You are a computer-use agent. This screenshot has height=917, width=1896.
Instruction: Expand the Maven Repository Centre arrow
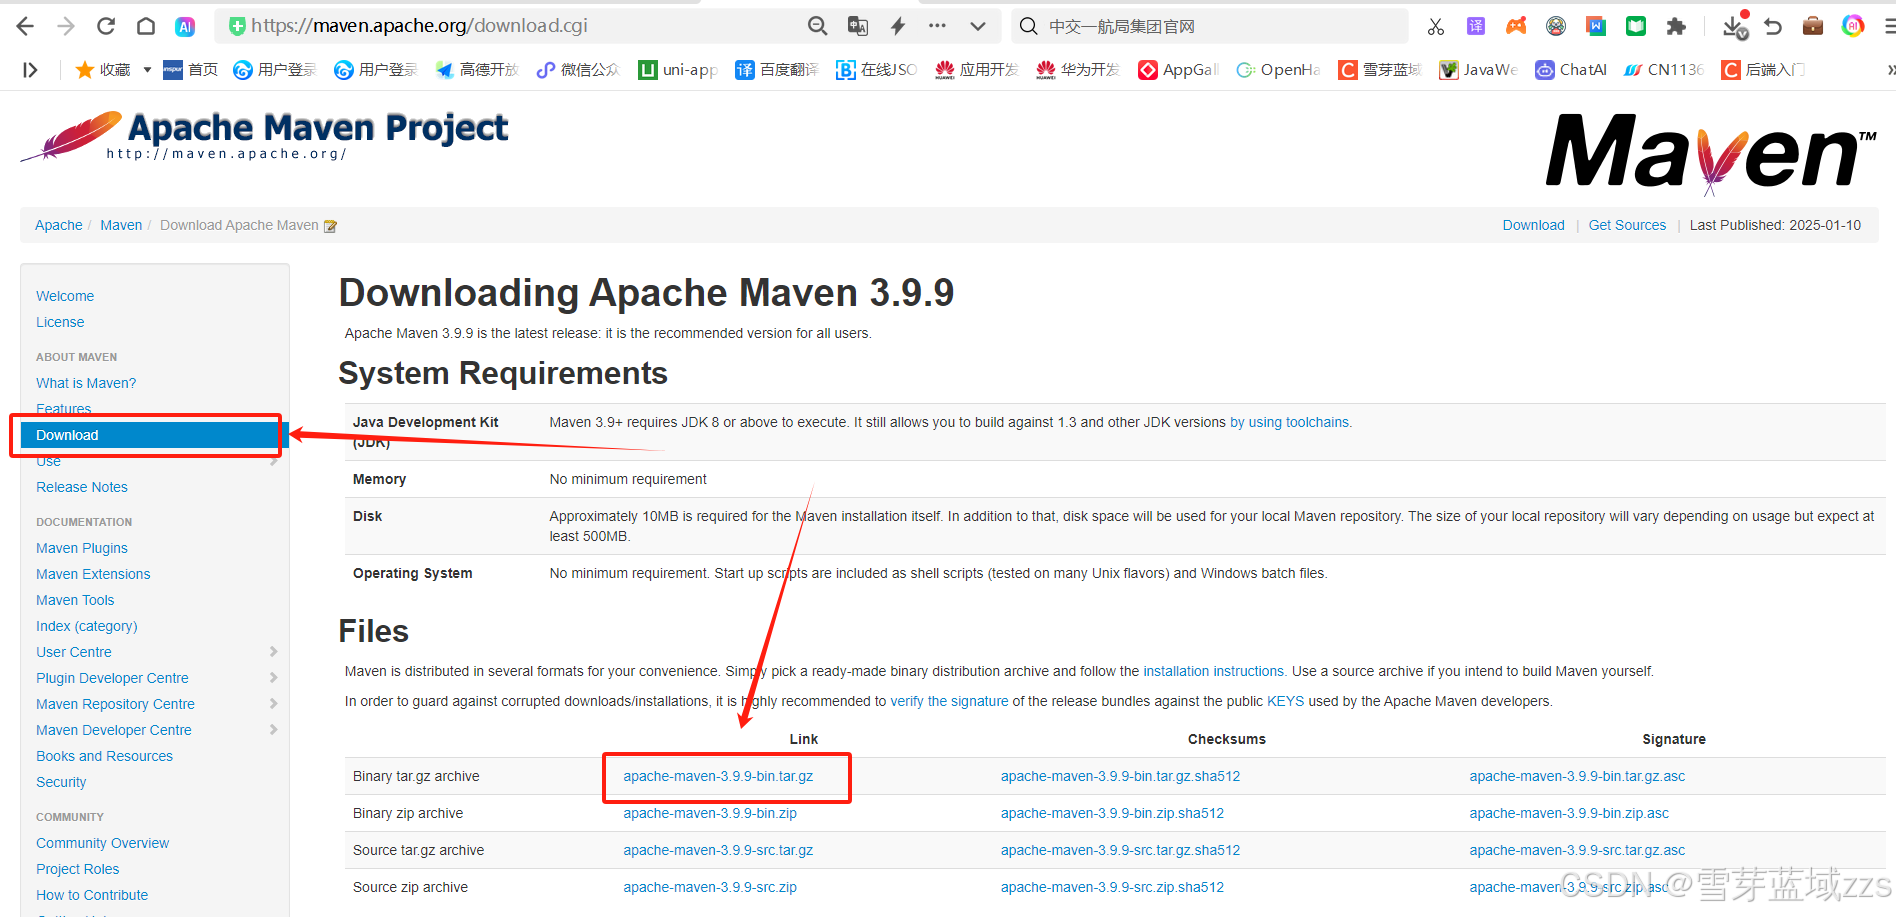point(274,704)
